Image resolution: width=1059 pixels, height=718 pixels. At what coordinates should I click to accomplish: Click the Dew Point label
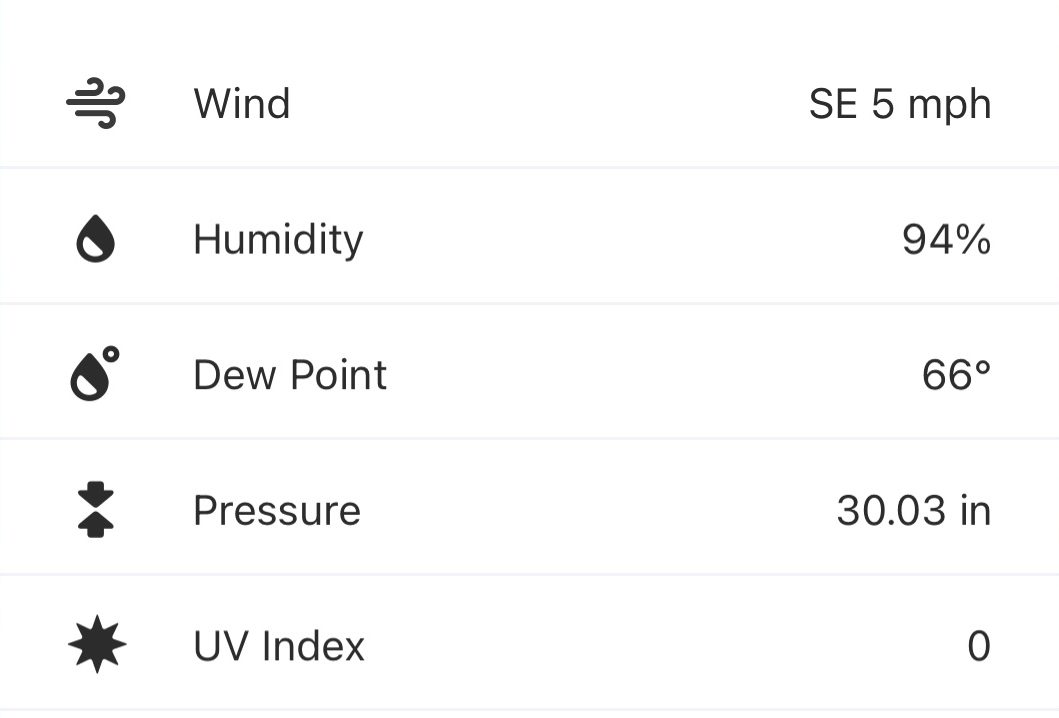(290, 375)
